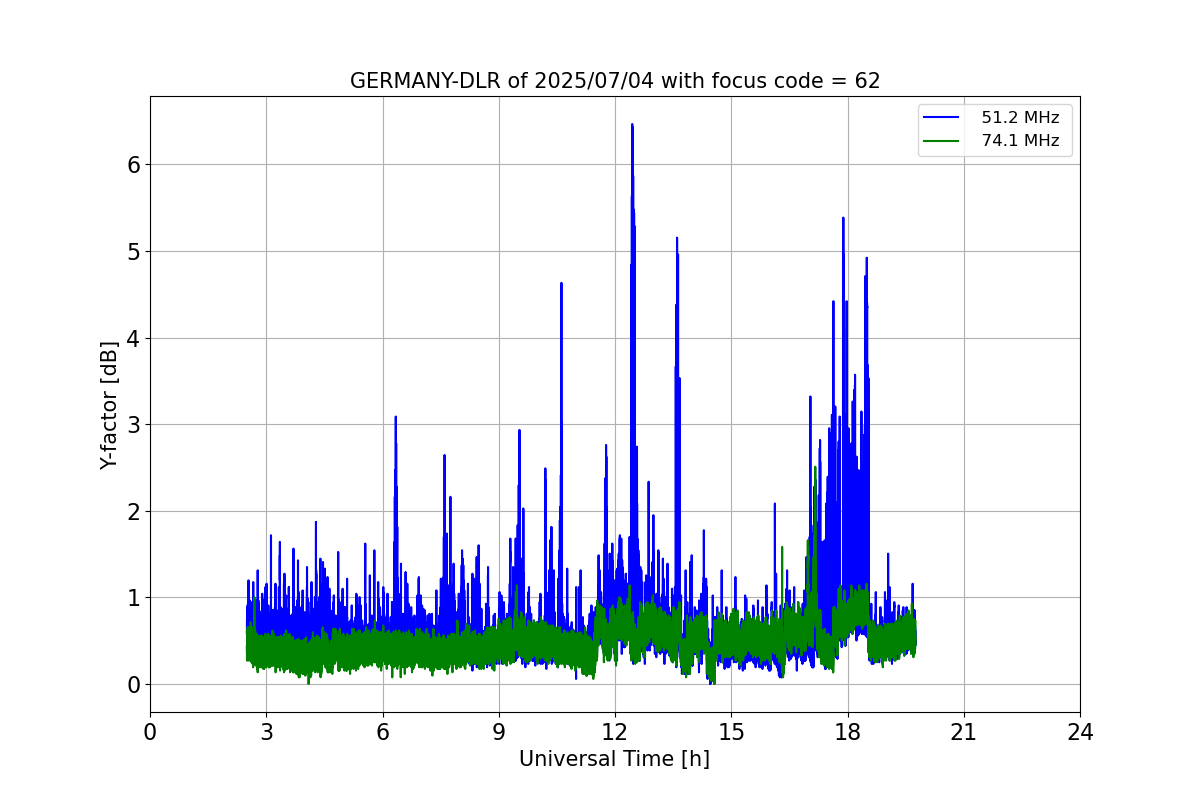Click x-axis tick label '21'
Screen dimensions: 1200x800
[964, 732]
